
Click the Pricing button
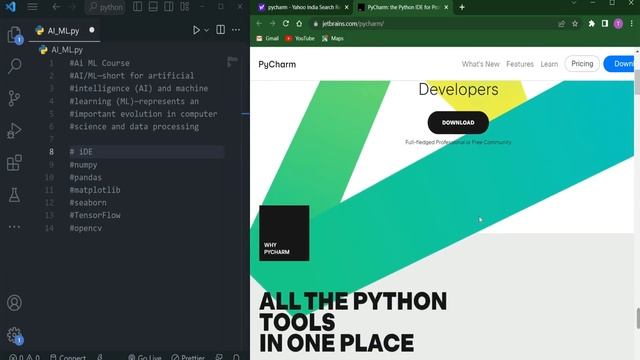click(x=582, y=64)
